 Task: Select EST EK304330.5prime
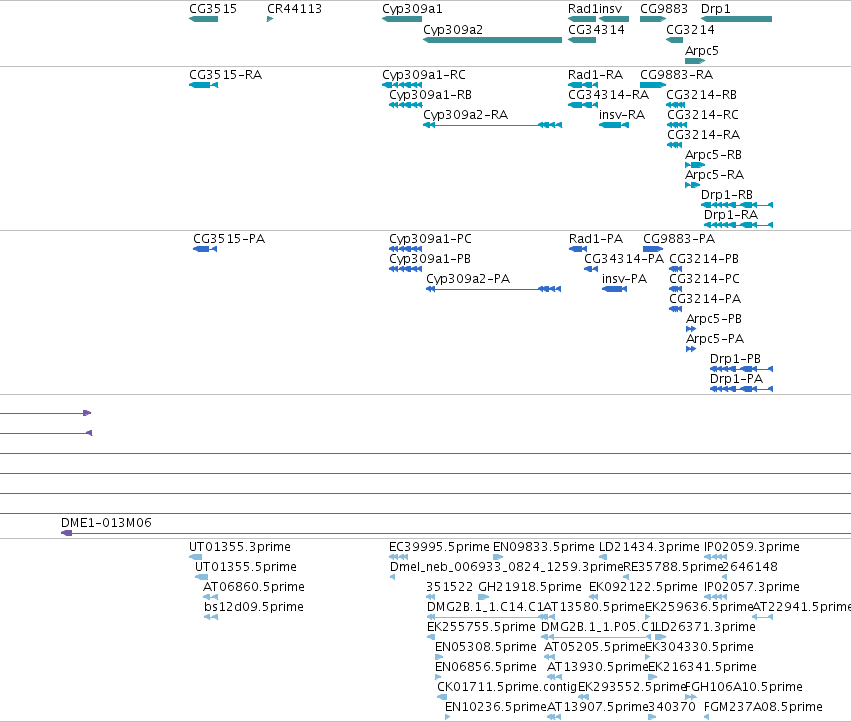(x=699, y=647)
